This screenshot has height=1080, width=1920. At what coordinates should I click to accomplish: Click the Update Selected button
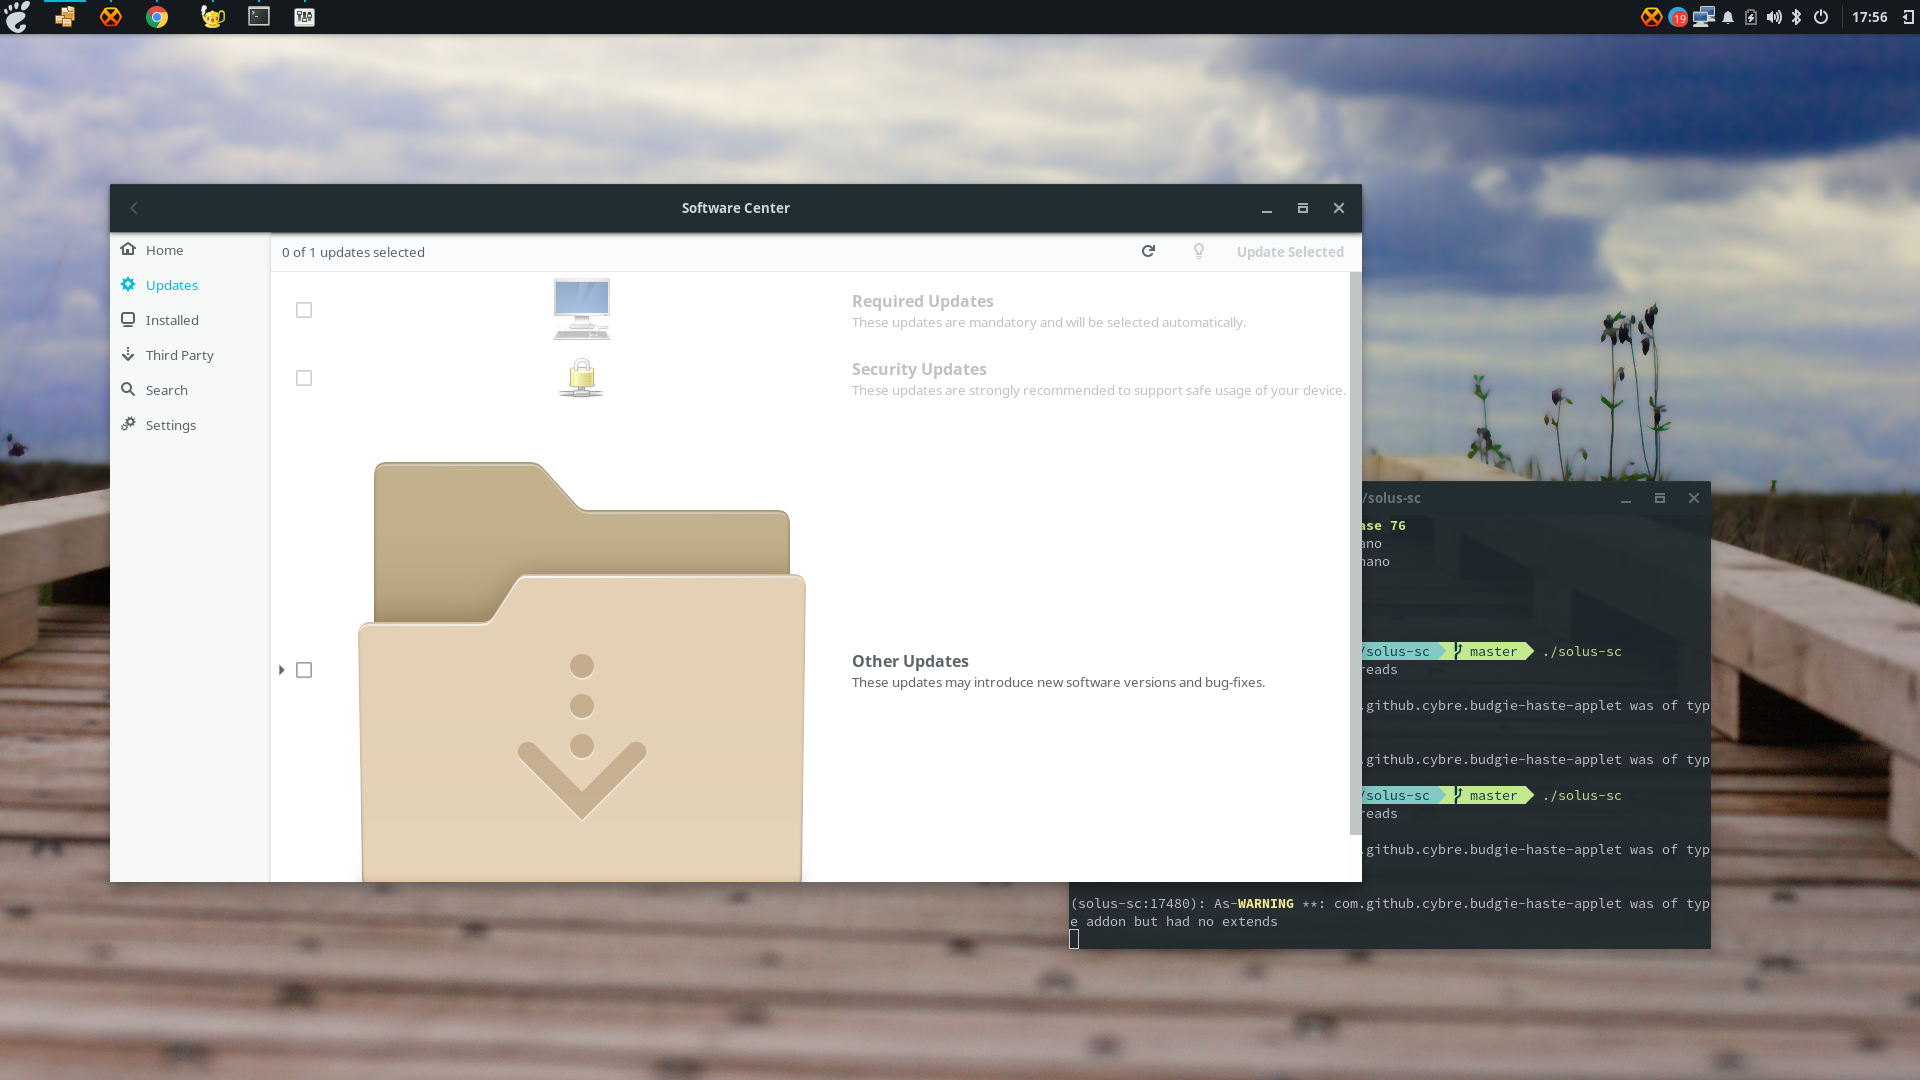[1290, 252]
